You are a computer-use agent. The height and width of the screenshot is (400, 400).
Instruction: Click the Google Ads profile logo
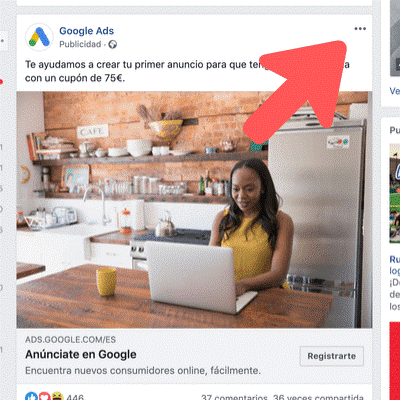(39, 37)
